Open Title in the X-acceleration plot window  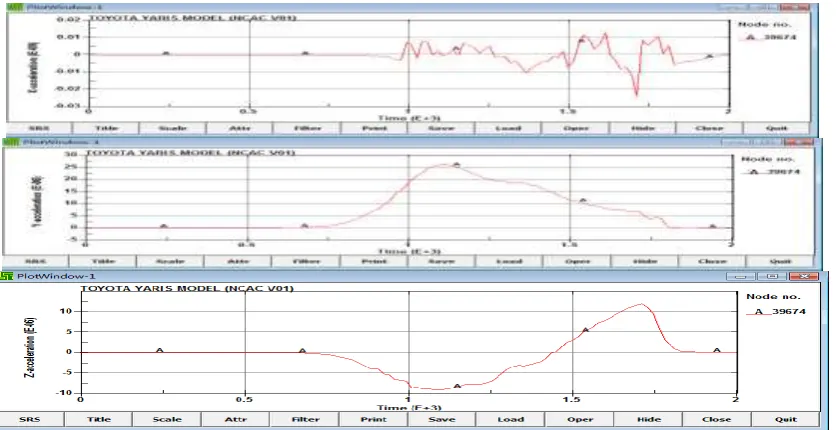pyautogui.click(x=106, y=128)
